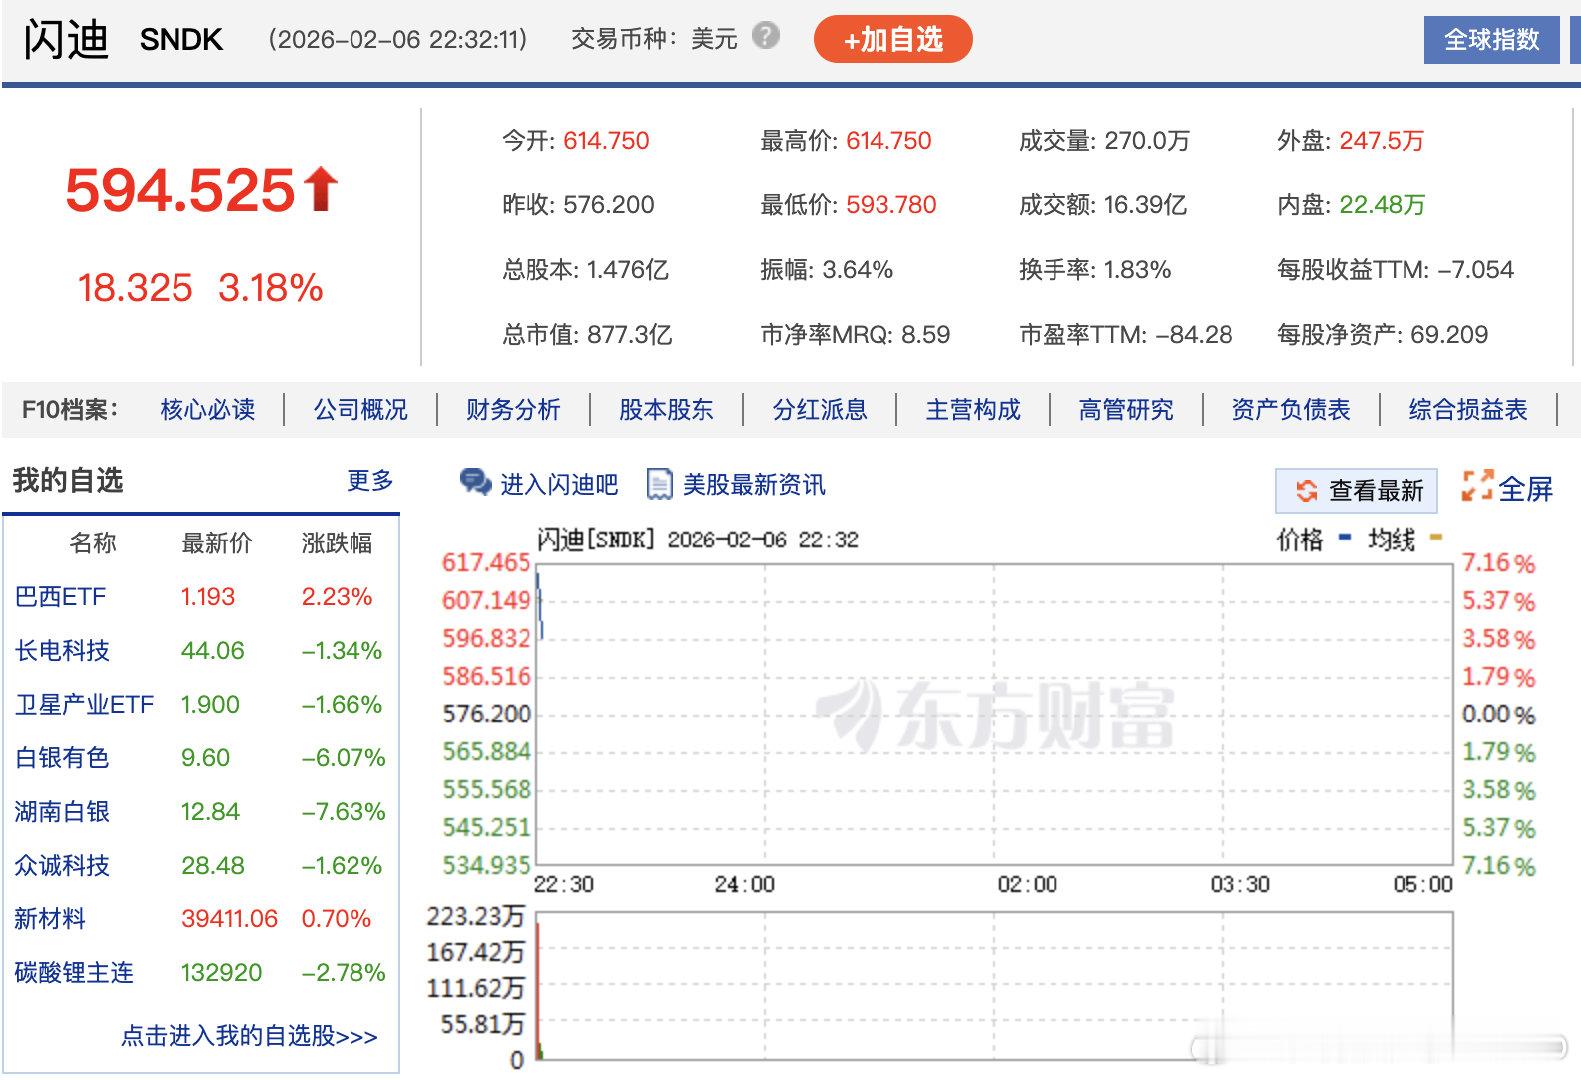The height and width of the screenshot is (1080, 1581).
Task: Click the 全屏 fullscreen expand icon
Action: 1477,486
